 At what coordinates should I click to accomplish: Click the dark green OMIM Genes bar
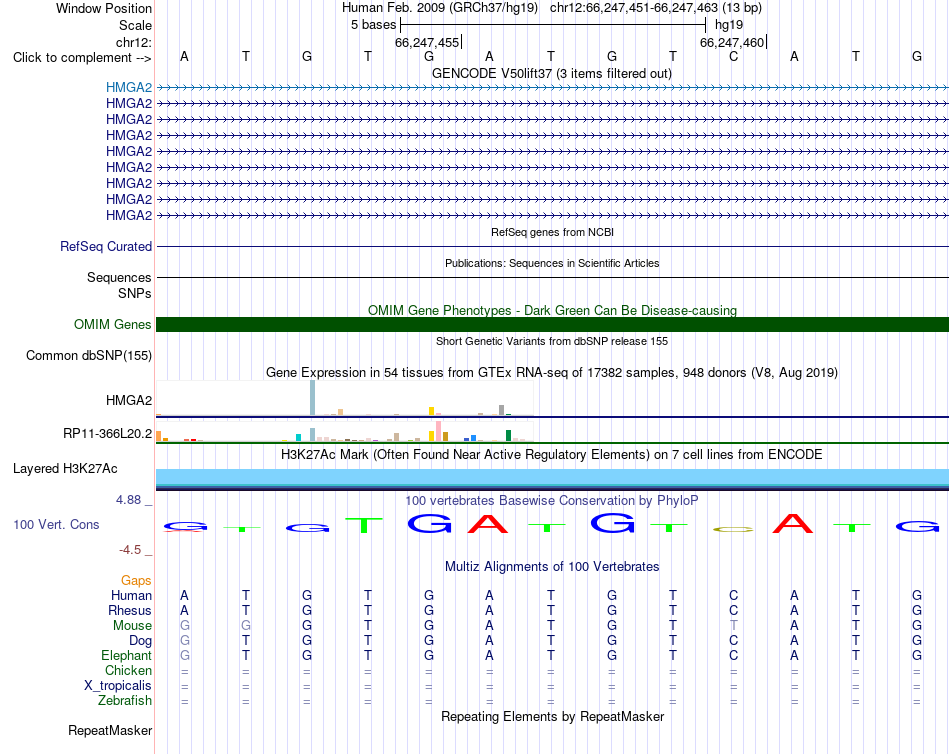552,324
